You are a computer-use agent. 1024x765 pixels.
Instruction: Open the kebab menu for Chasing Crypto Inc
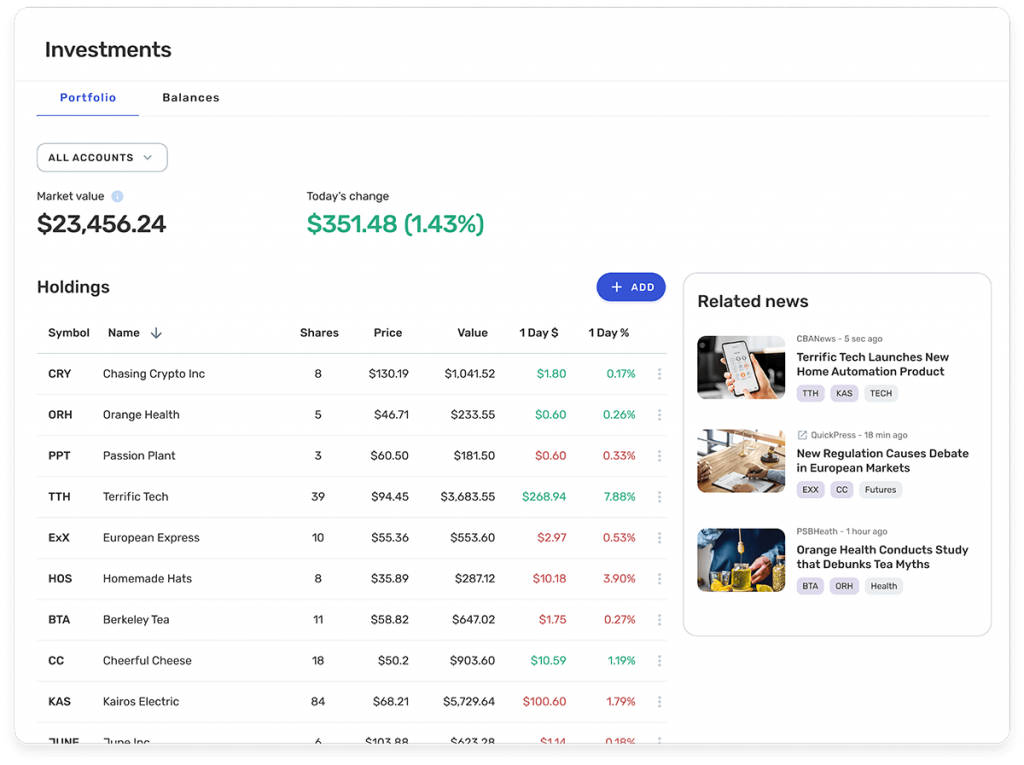coord(659,374)
